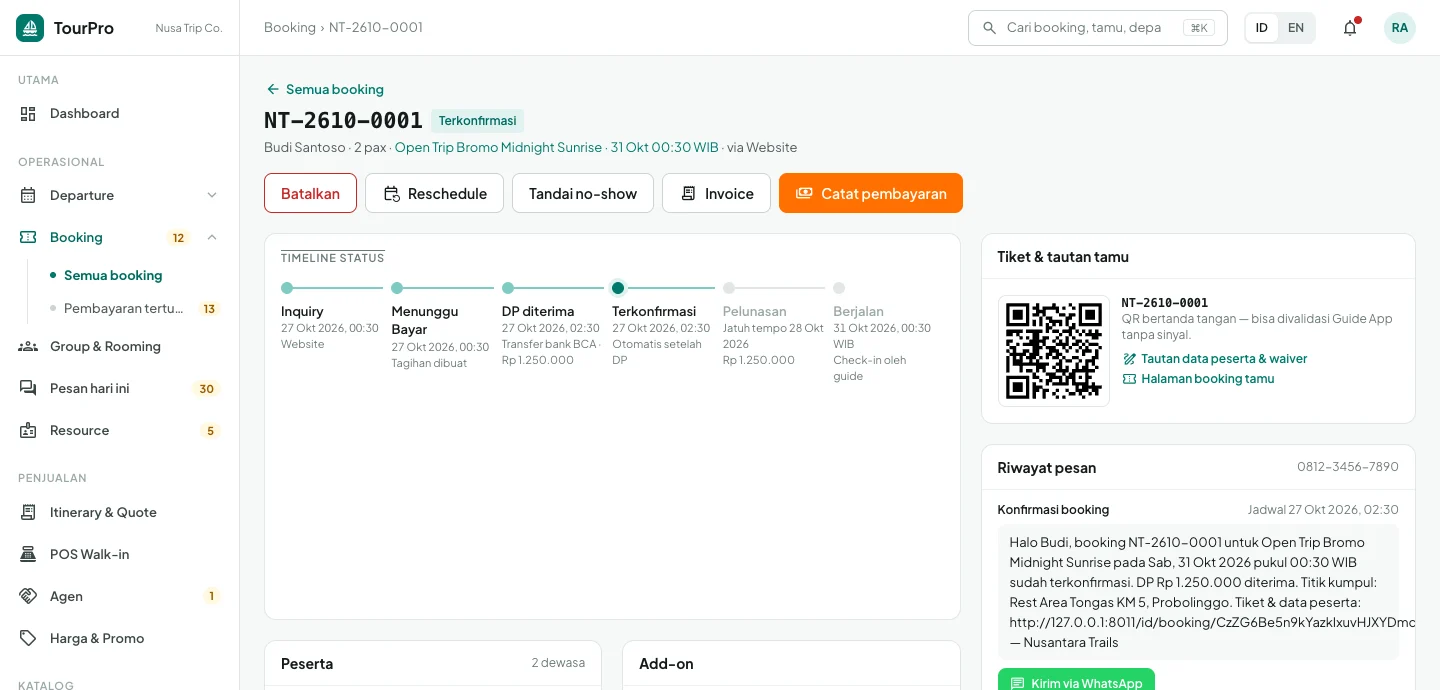Viewport: 1440px width, 690px height.
Task: Click the Dashboard grid icon
Action: pyautogui.click(x=28, y=114)
